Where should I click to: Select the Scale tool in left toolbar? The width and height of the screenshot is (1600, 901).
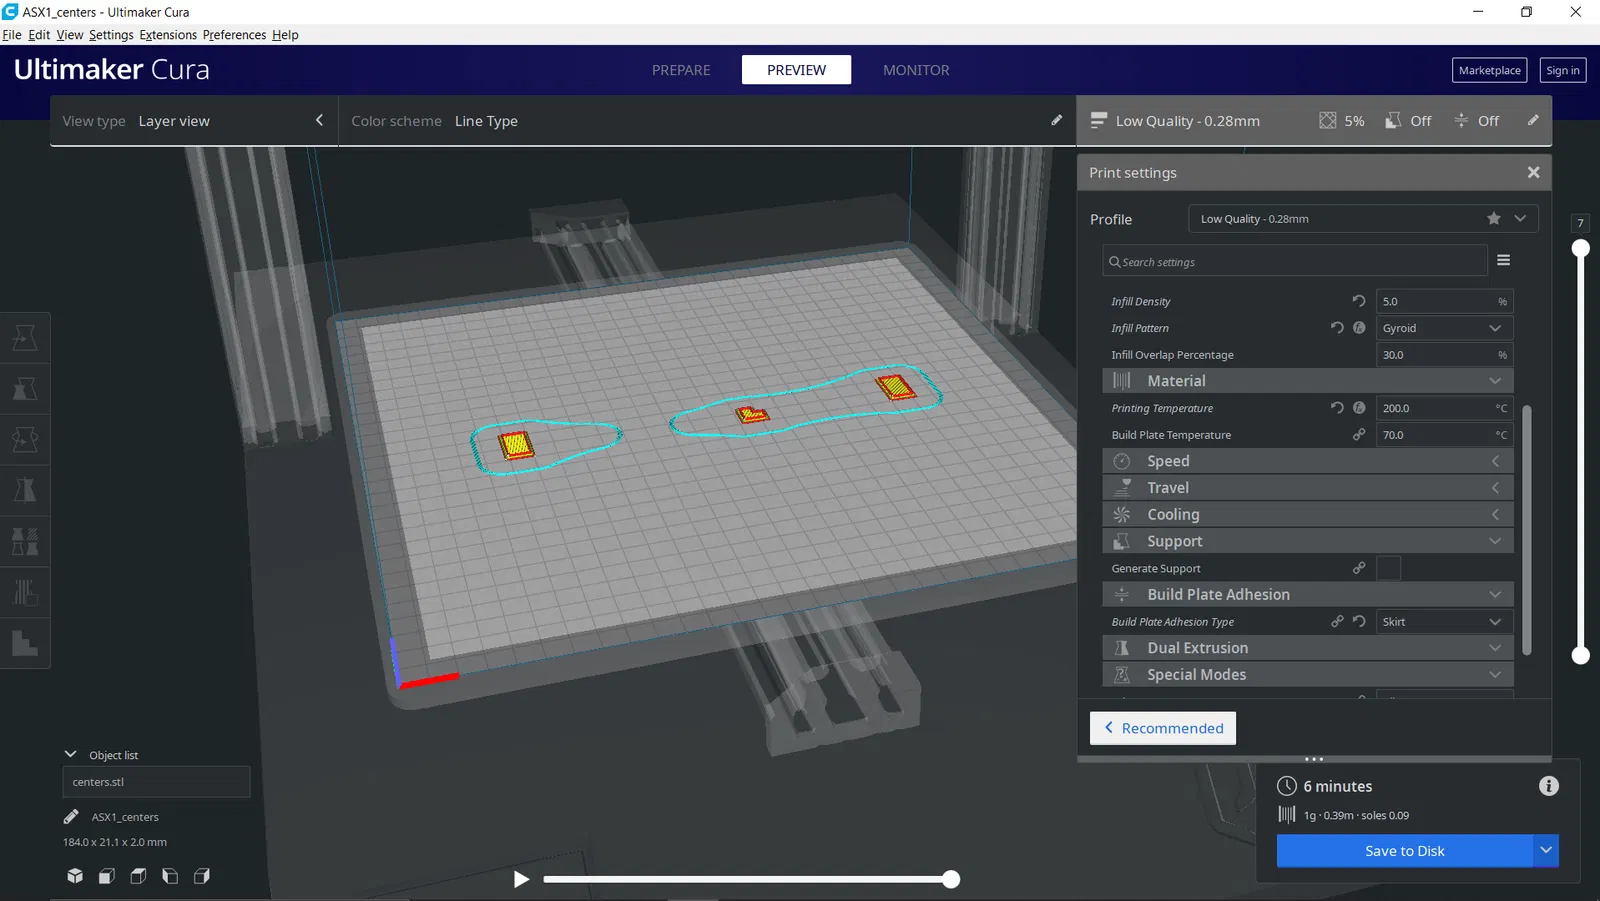tap(25, 389)
